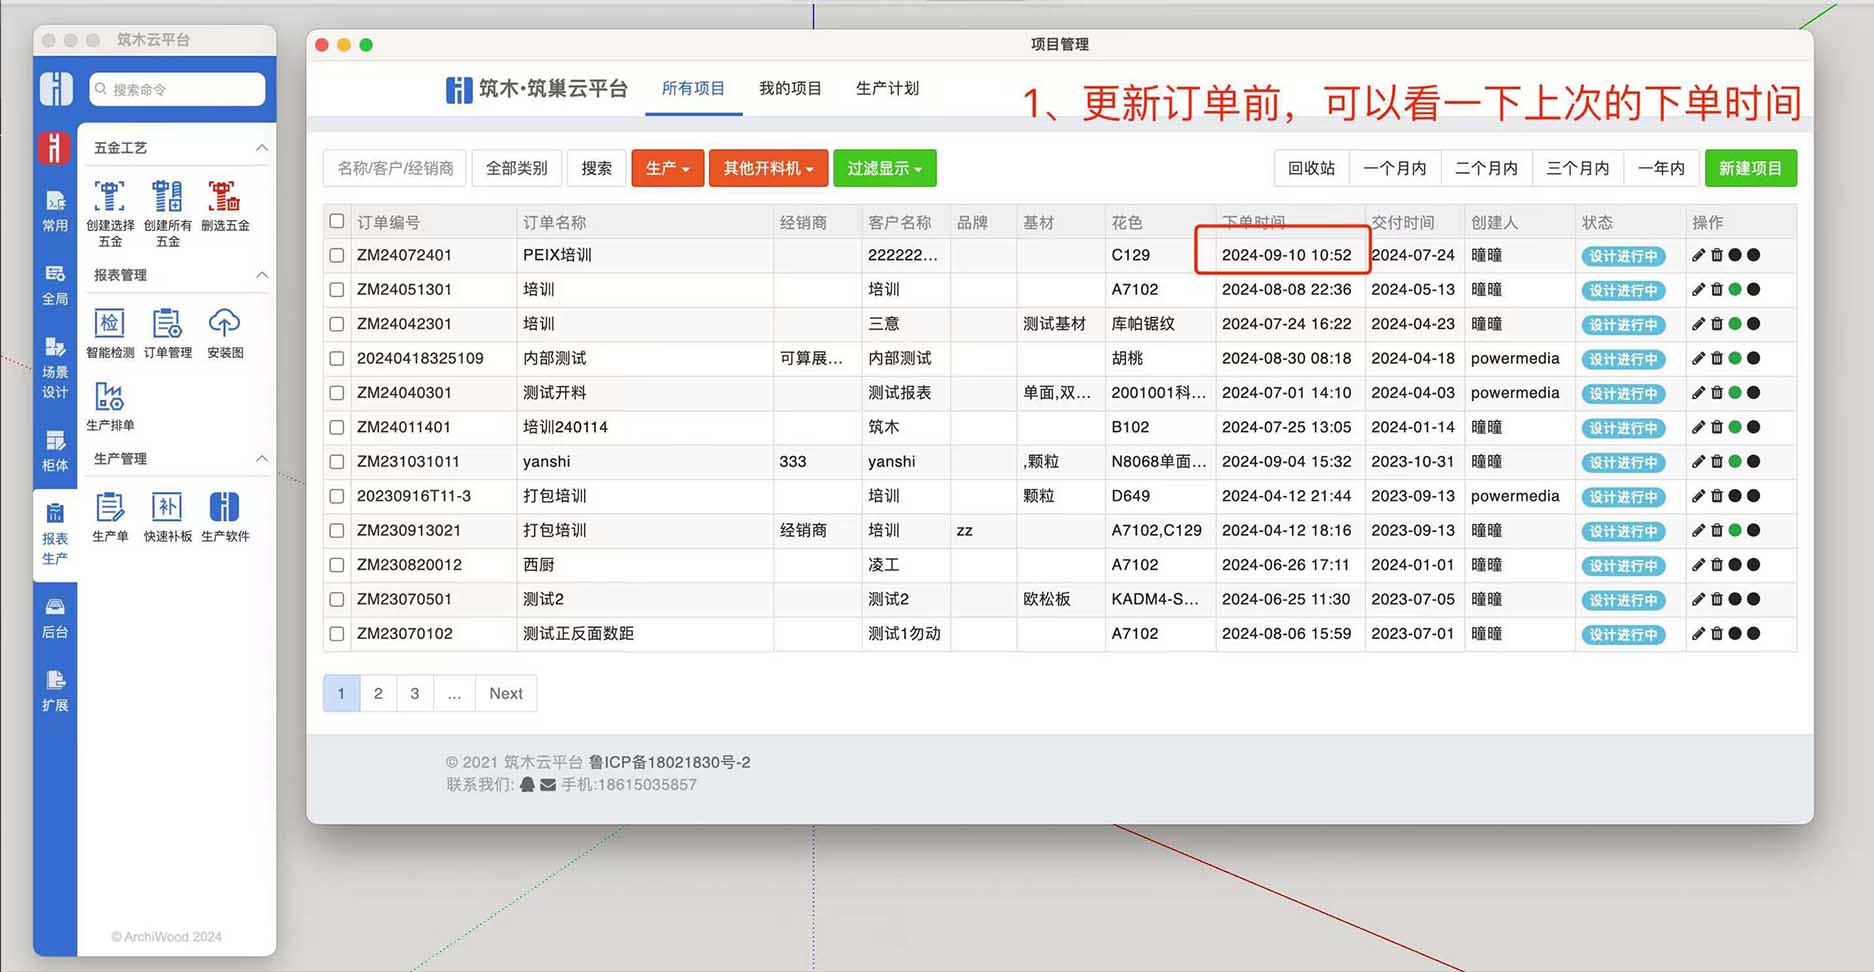1874x972 pixels.
Task: Check the checkbox for order ZM24072401
Action: pos(337,255)
